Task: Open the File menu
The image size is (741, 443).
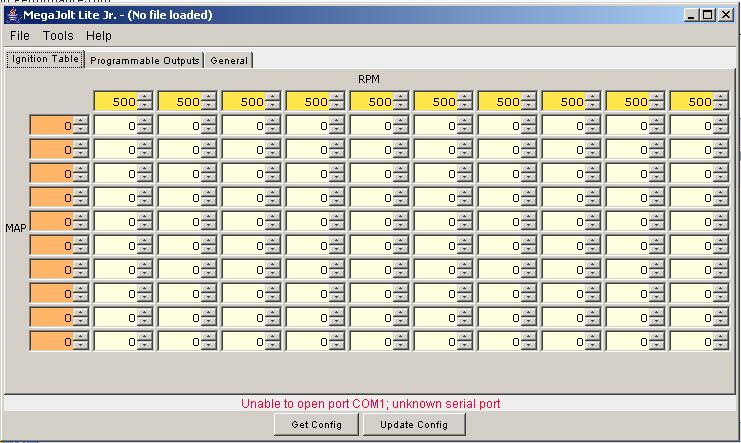Action: click(x=20, y=36)
